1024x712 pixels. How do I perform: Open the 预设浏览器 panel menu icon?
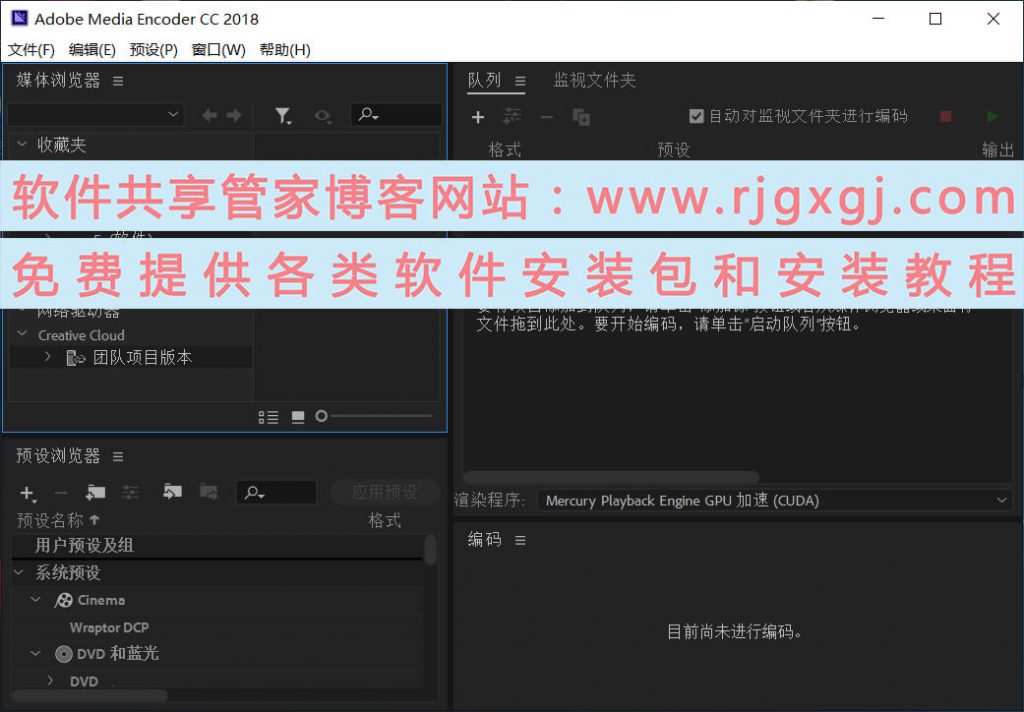(x=118, y=457)
